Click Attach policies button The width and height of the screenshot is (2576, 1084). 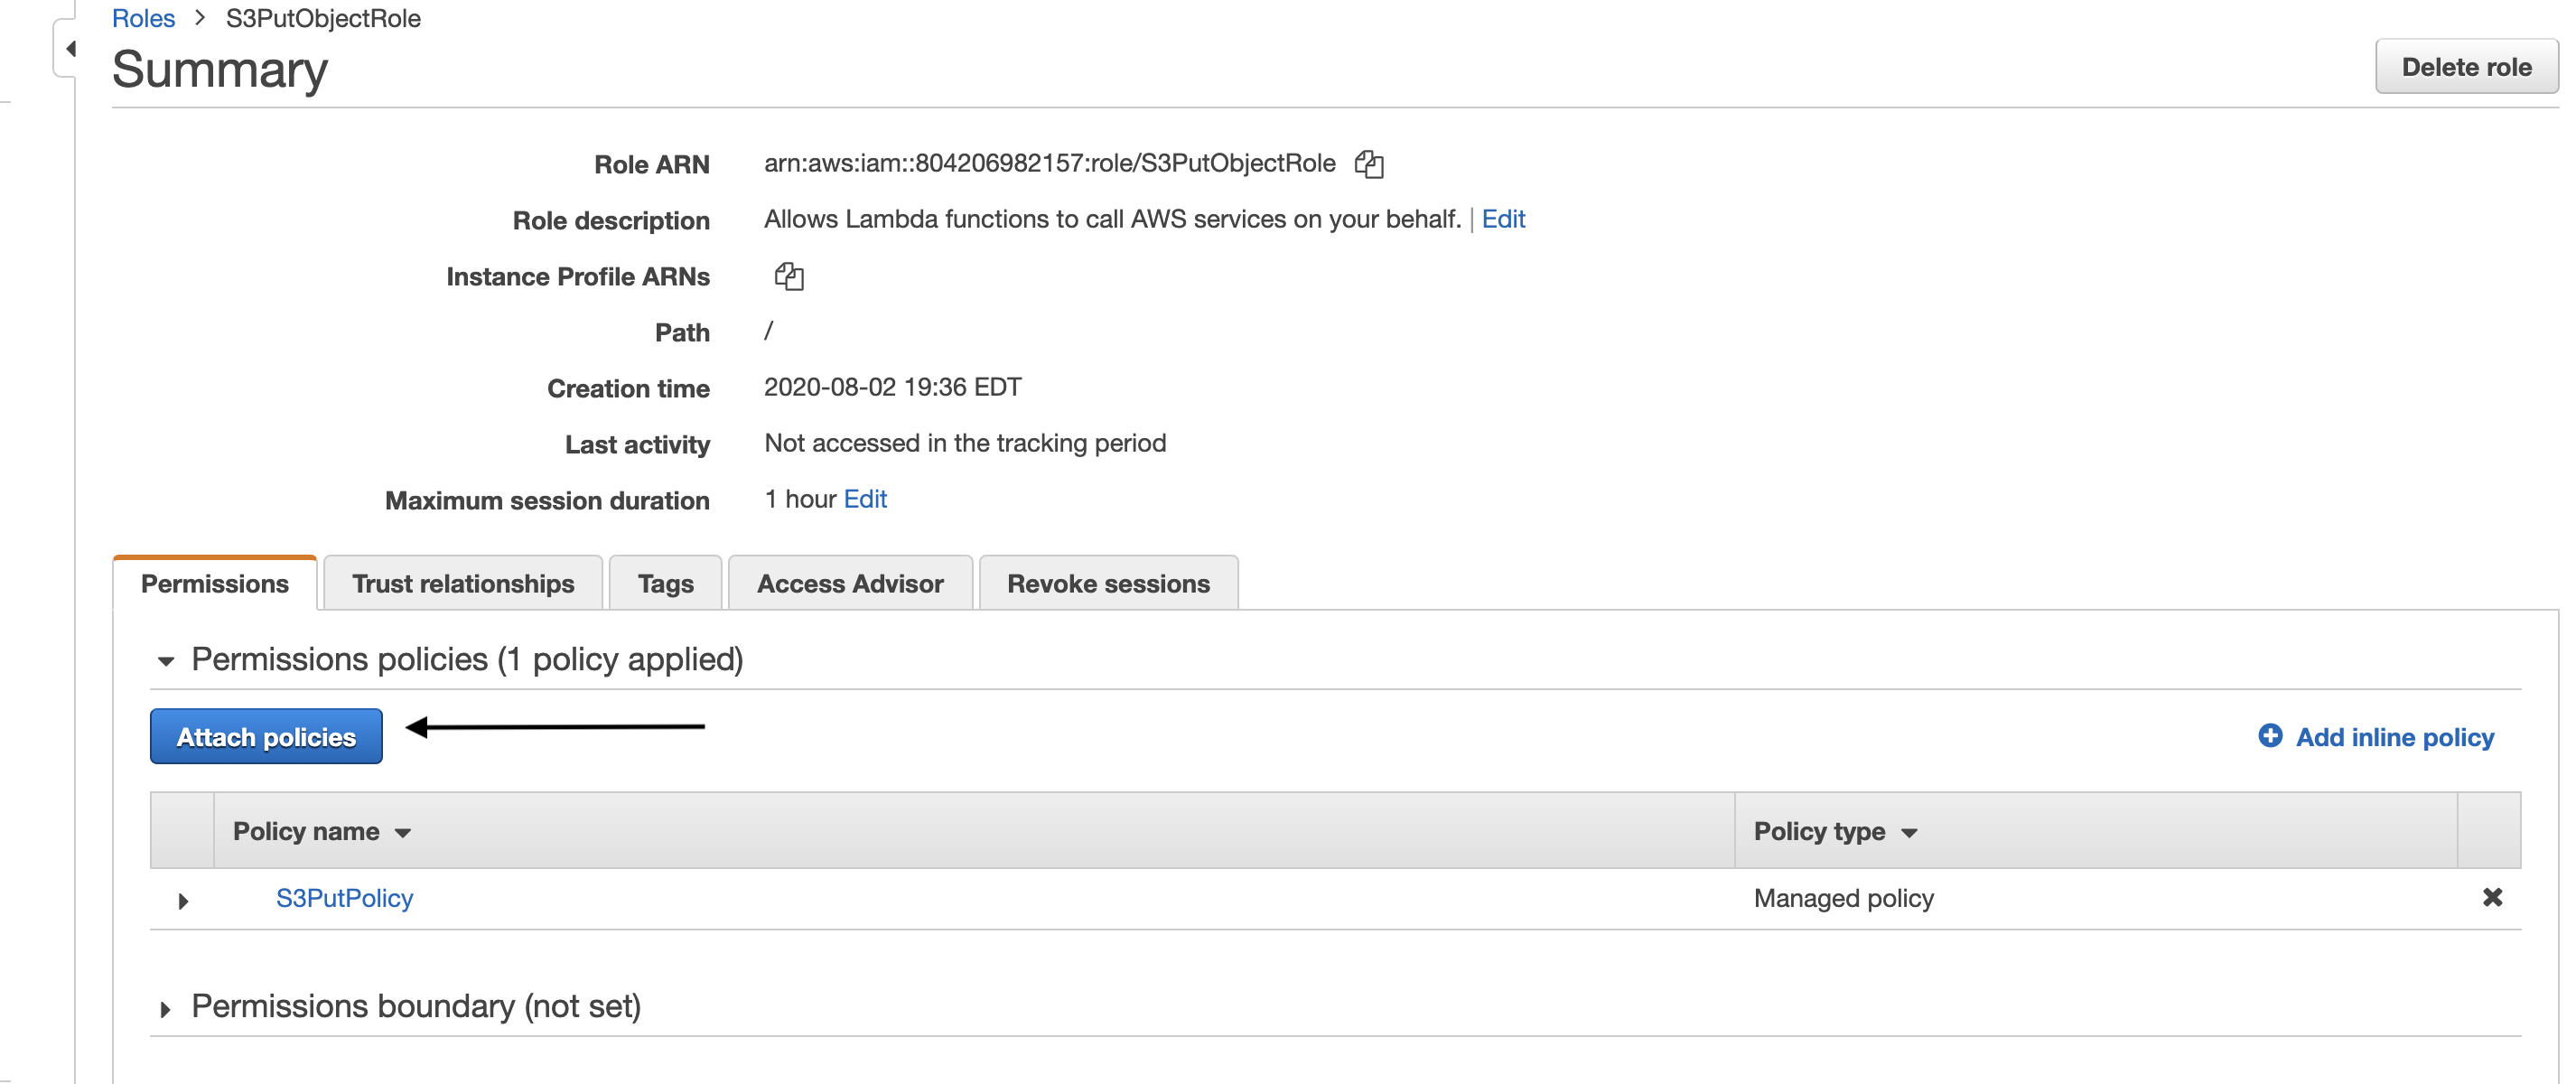pos(266,736)
